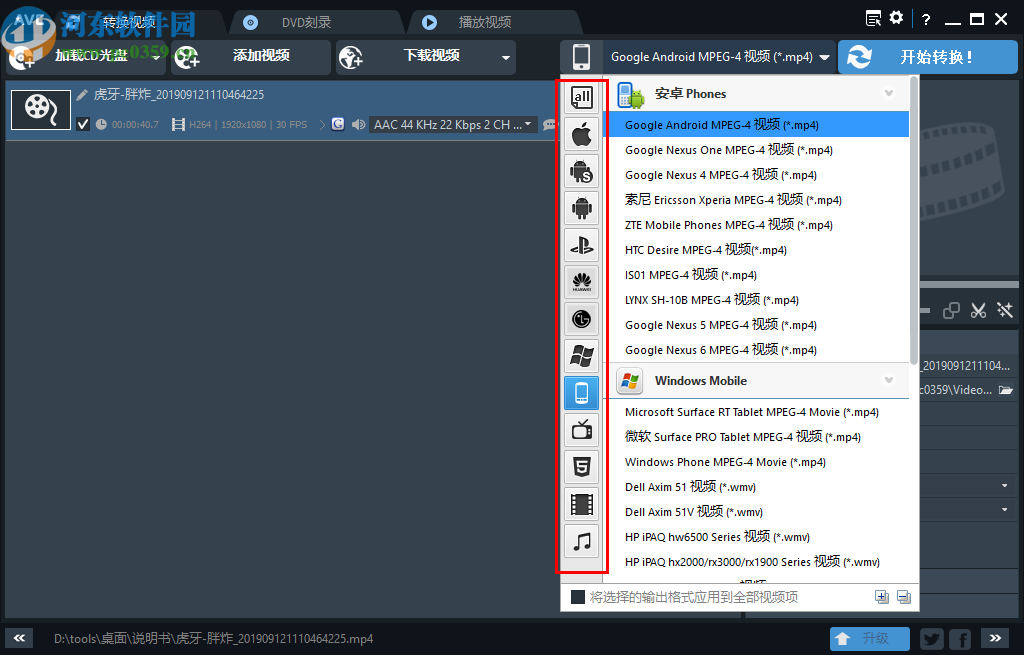Click the trim scissors icon

coord(978,310)
